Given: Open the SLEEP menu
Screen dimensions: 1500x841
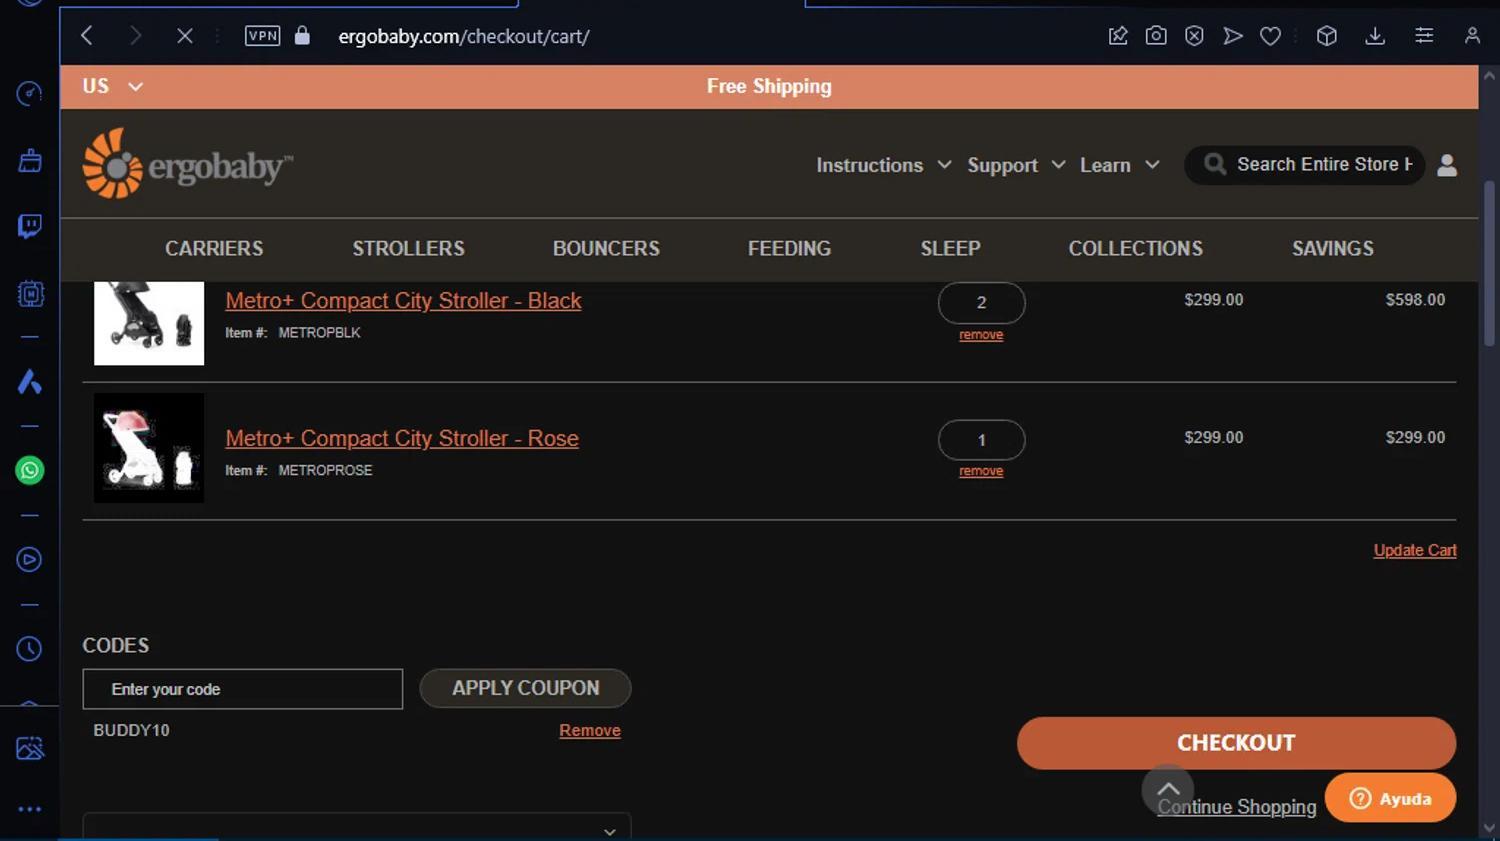Looking at the screenshot, I should point(950,248).
